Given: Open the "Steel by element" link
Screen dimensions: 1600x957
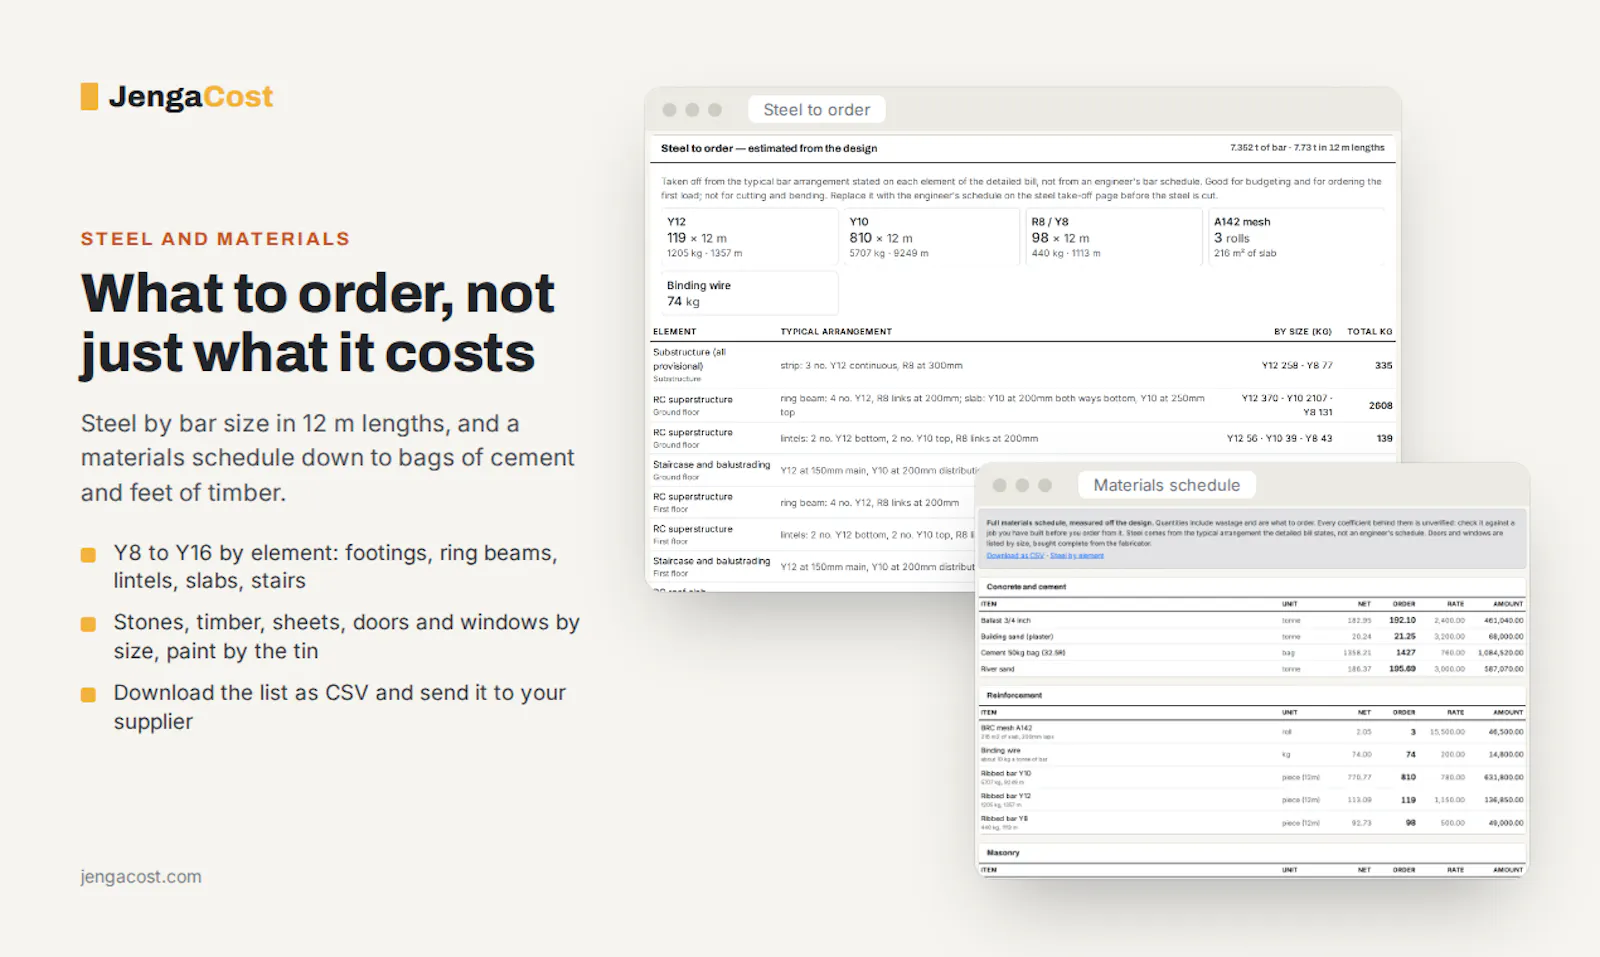Looking at the screenshot, I should coord(1077,556).
